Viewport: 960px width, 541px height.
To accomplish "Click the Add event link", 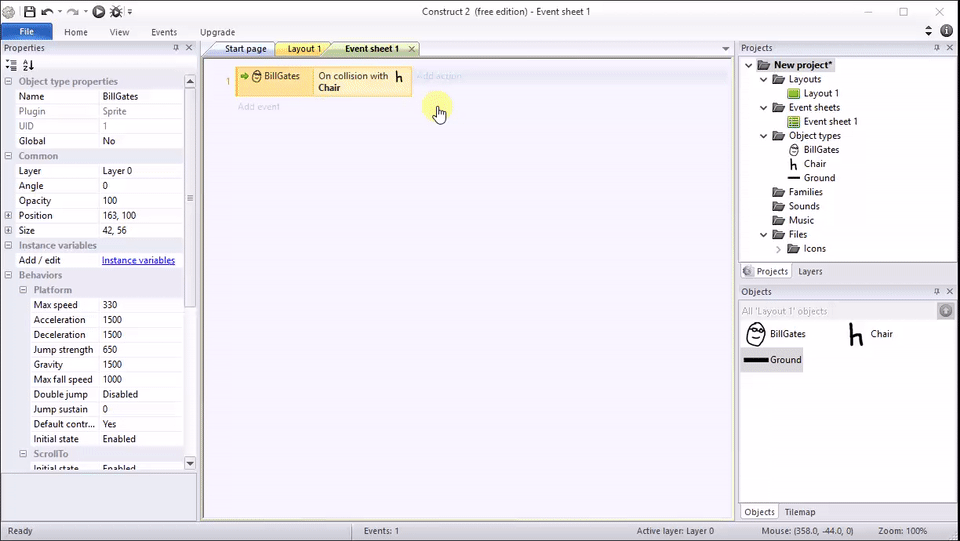I will [x=259, y=106].
